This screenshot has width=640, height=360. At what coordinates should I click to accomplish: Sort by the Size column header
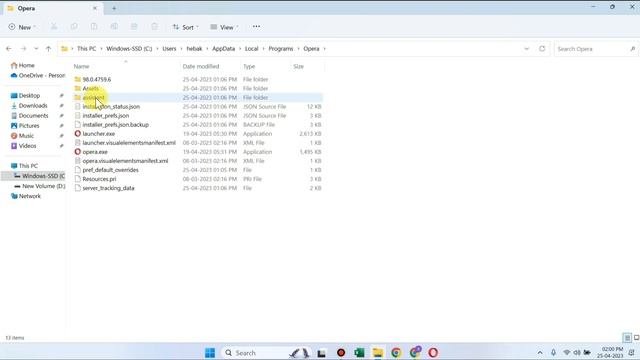click(x=298, y=67)
